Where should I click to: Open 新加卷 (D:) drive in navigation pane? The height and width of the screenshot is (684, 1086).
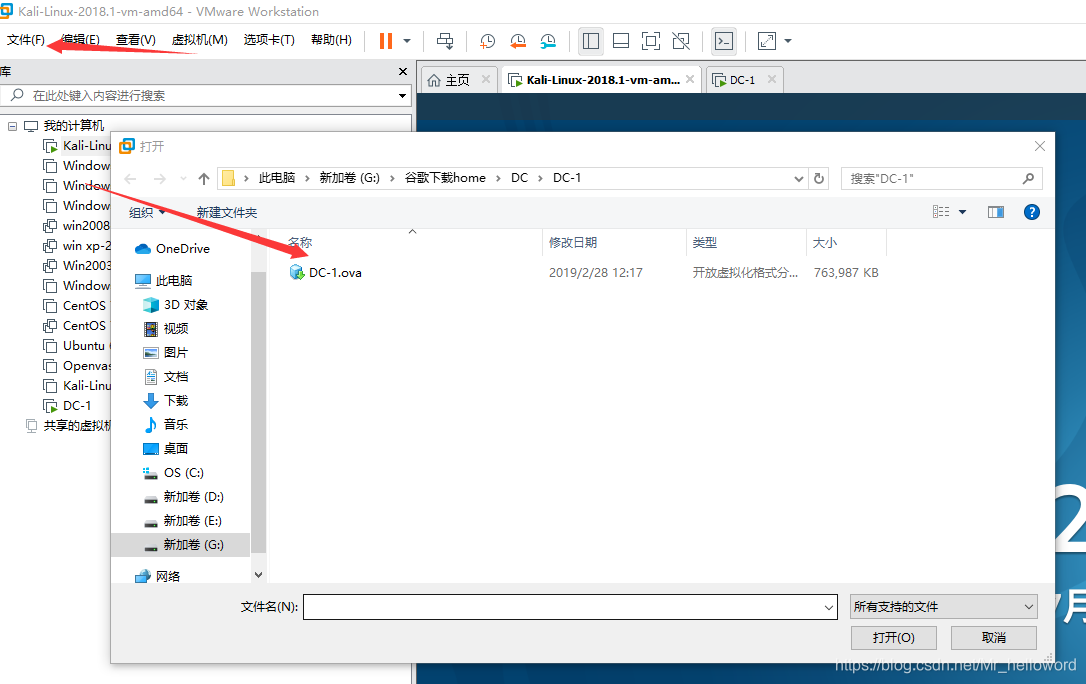184,496
